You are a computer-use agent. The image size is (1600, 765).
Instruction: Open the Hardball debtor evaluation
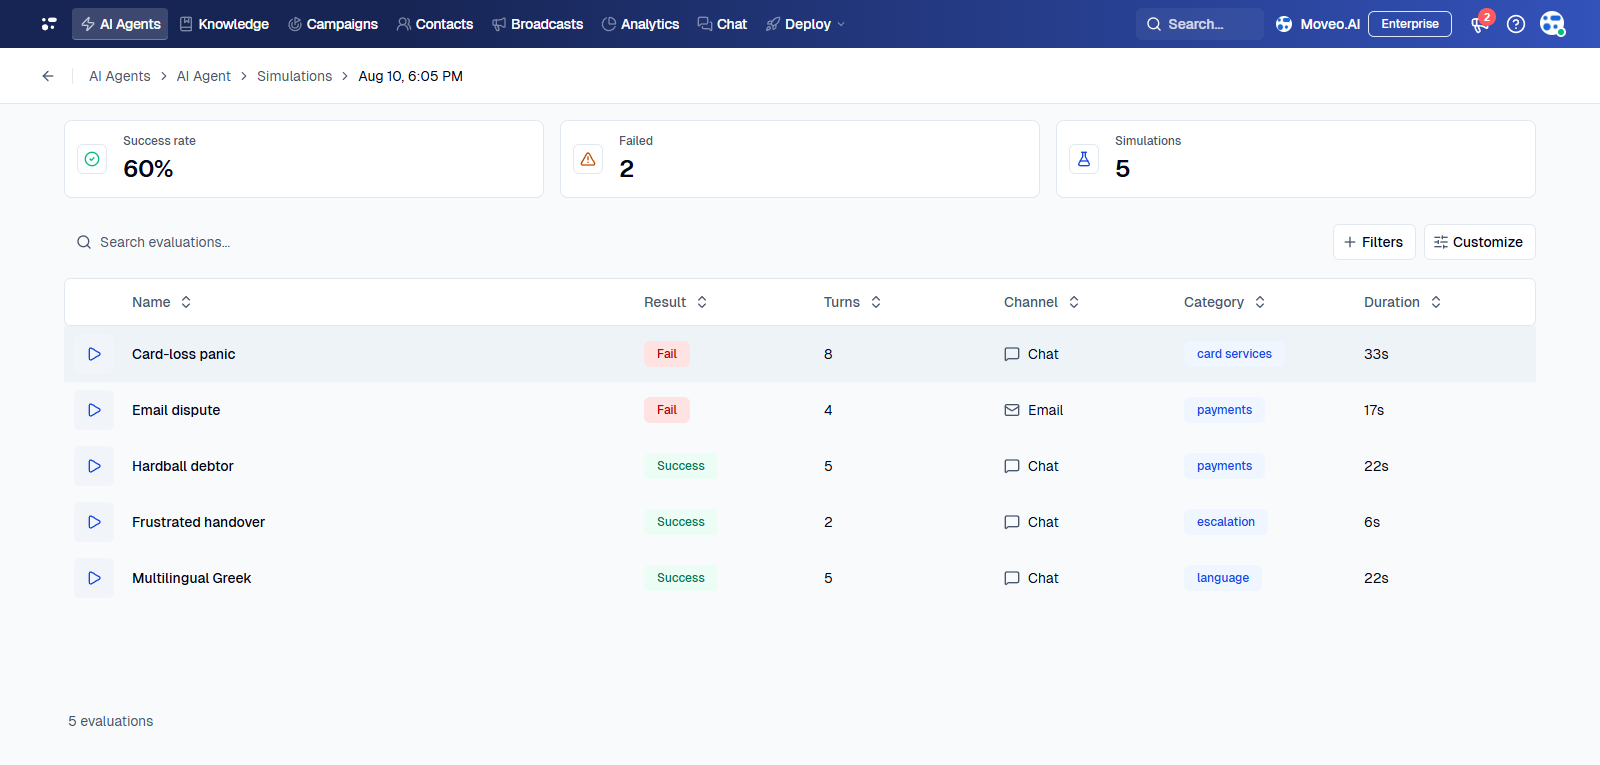point(182,466)
